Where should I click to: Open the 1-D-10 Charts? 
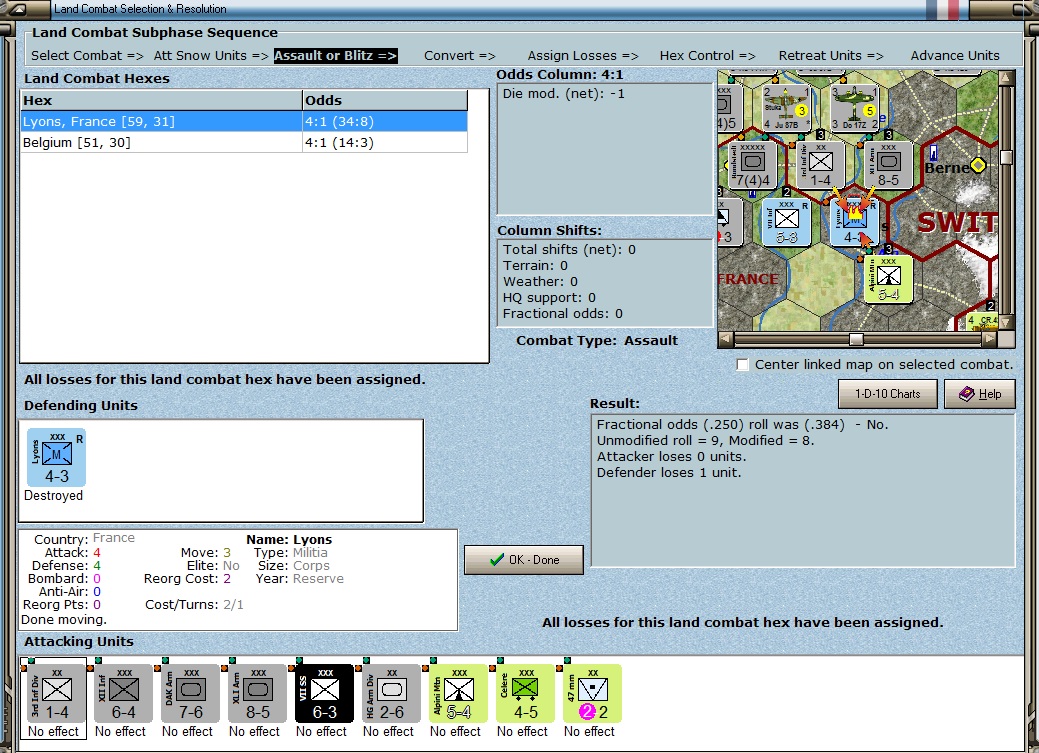pyautogui.click(x=888, y=394)
